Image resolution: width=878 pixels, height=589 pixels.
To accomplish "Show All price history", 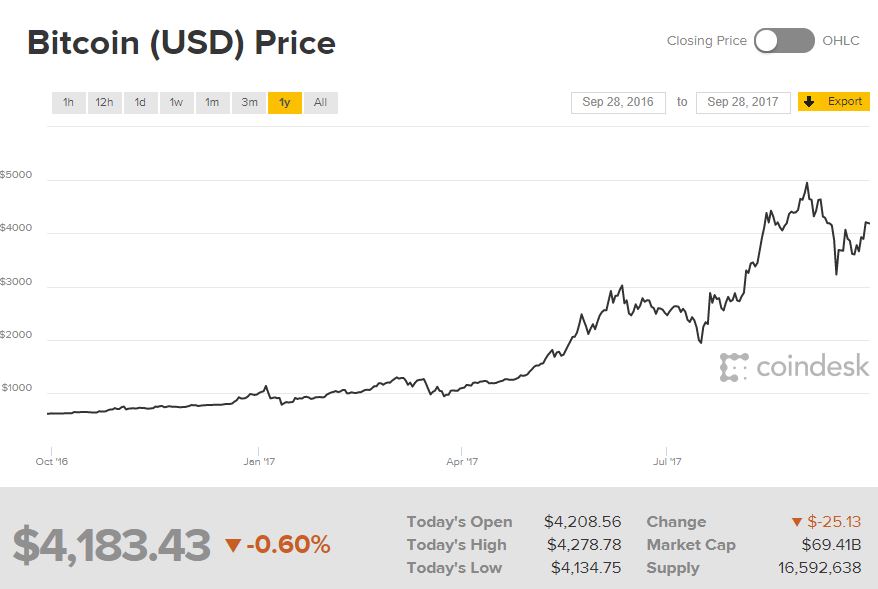I will pyautogui.click(x=320, y=102).
